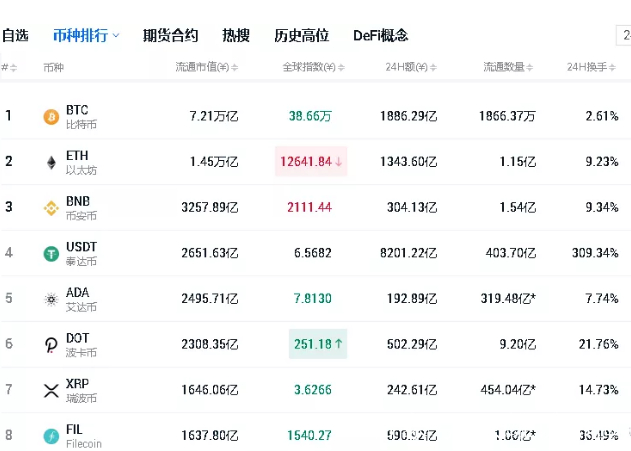Click DOT price 251.18

pos(313,344)
